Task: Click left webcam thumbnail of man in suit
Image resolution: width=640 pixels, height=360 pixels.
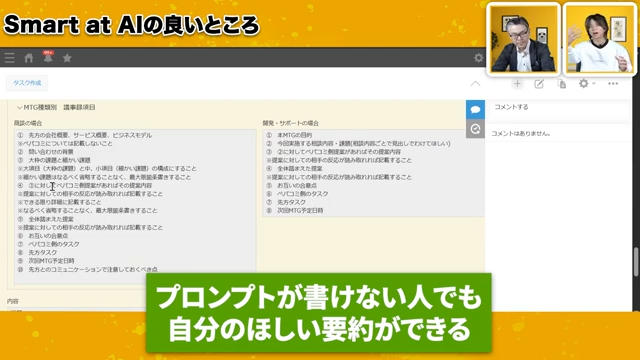Action: click(523, 39)
